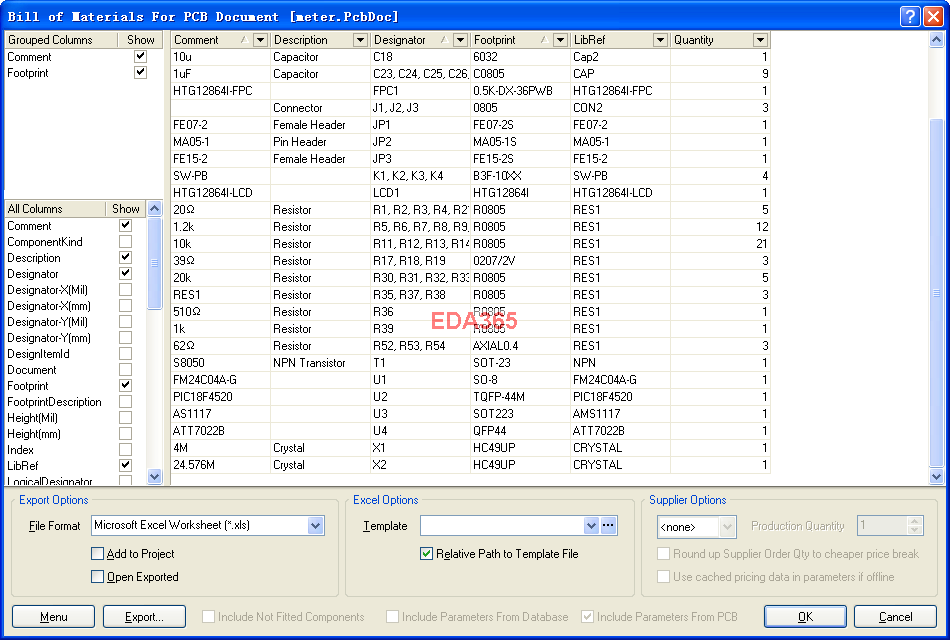The height and width of the screenshot is (640, 950).
Task: Open the Supplier none dropdown
Action: click(x=727, y=527)
